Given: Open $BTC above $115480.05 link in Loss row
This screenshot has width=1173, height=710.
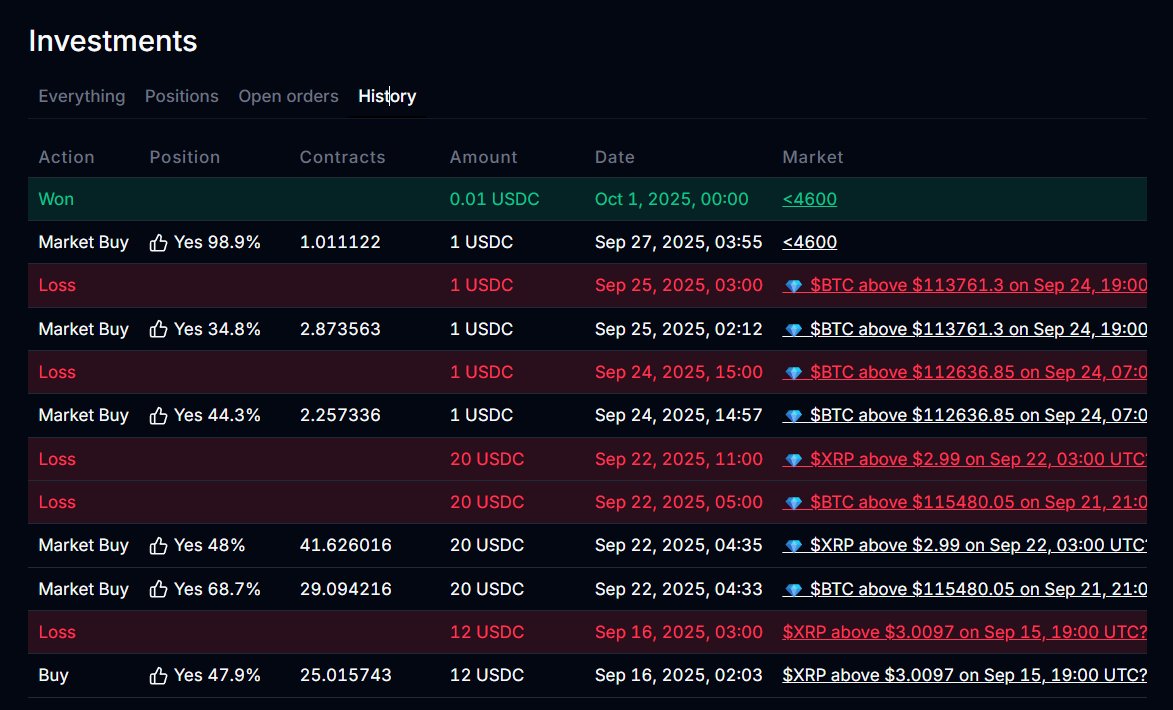Looking at the screenshot, I should point(965,502).
